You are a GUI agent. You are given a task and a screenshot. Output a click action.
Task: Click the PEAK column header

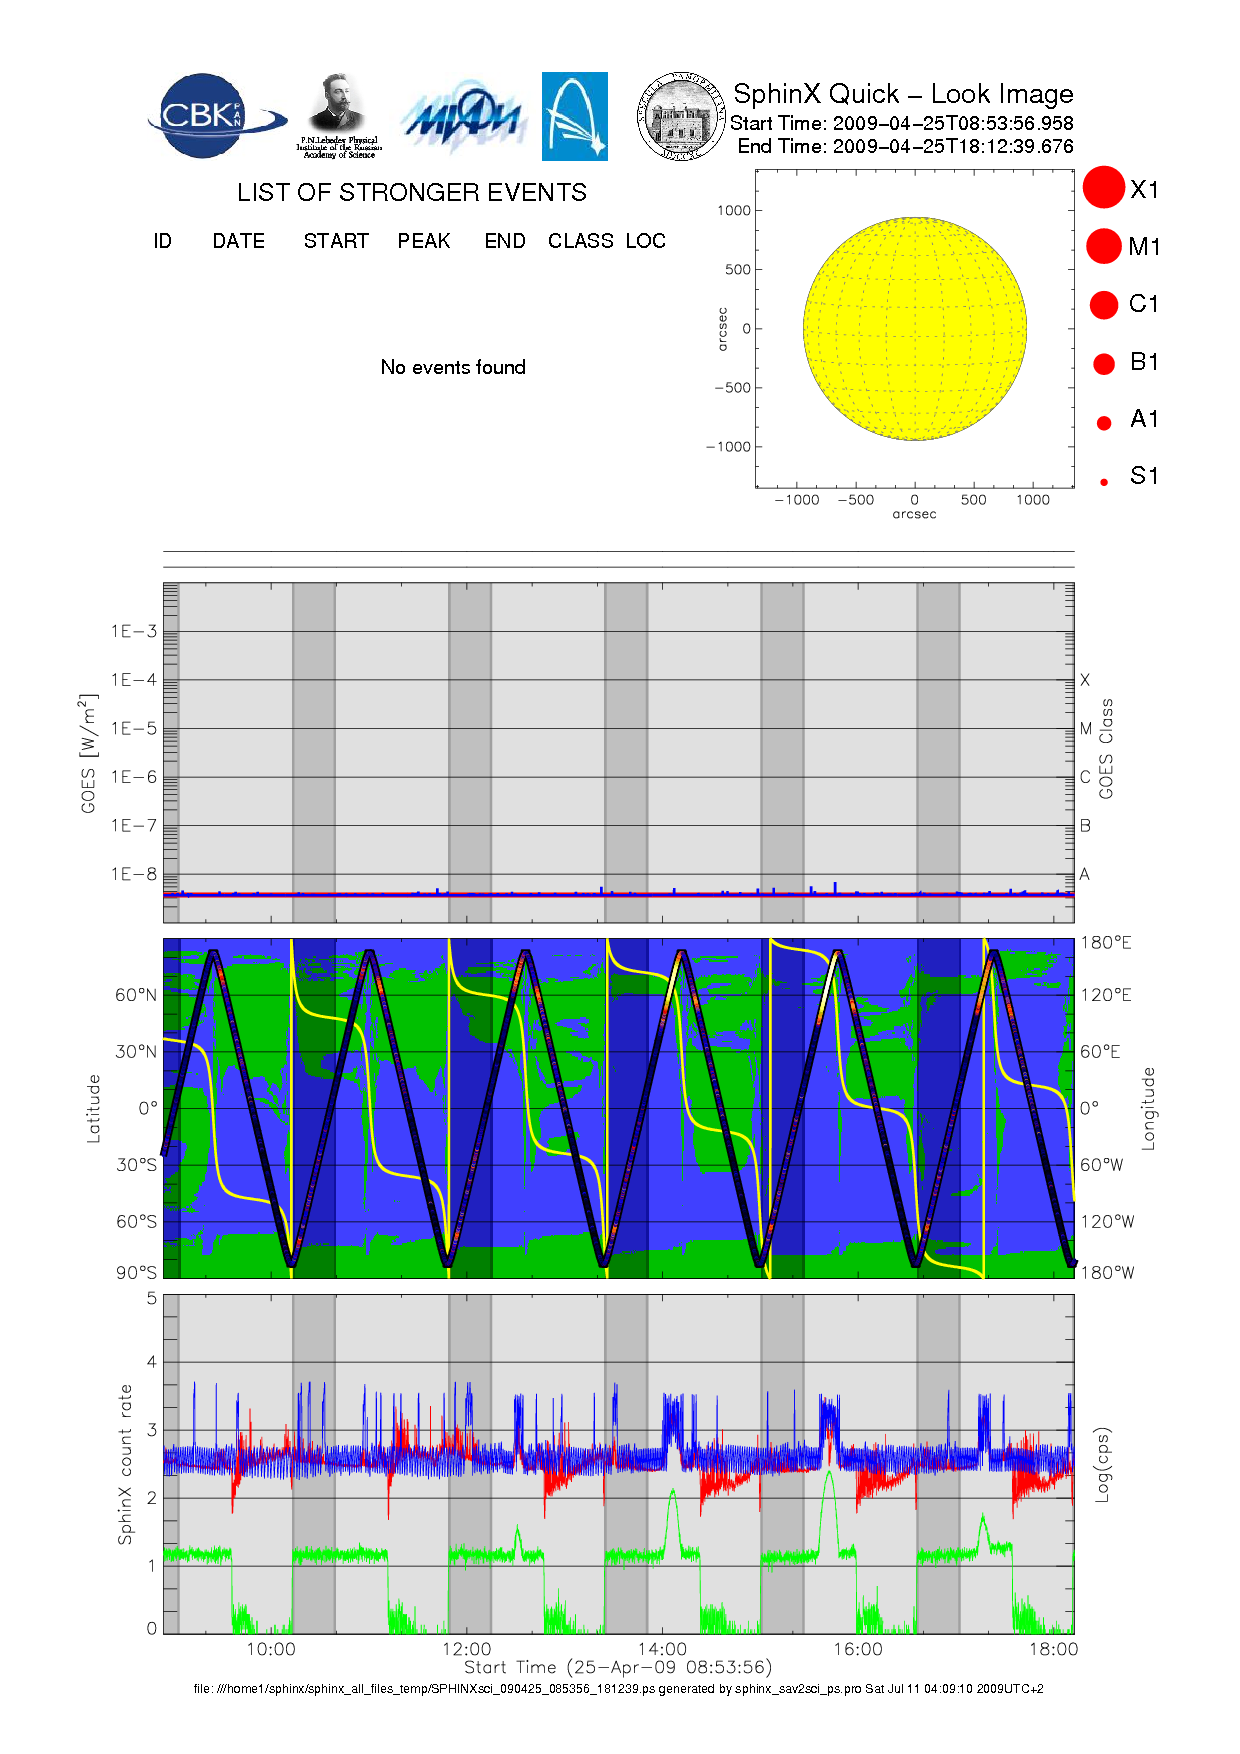[x=424, y=241]
